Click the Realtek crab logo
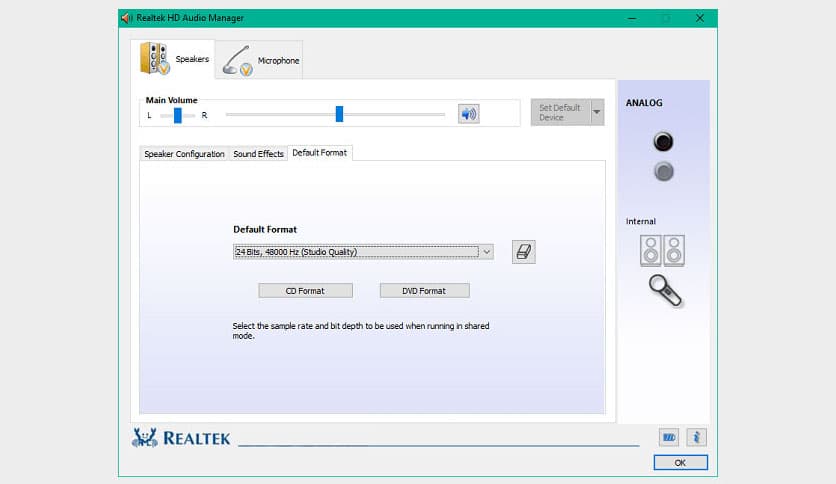 coord(144,438)
